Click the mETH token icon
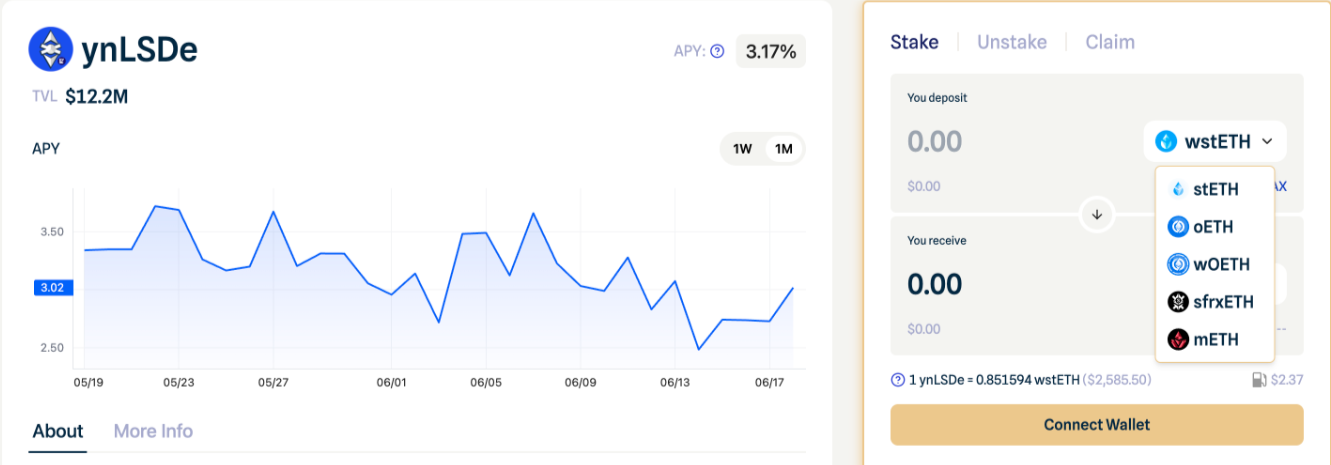The image size is (1331, 465). 1178,340
